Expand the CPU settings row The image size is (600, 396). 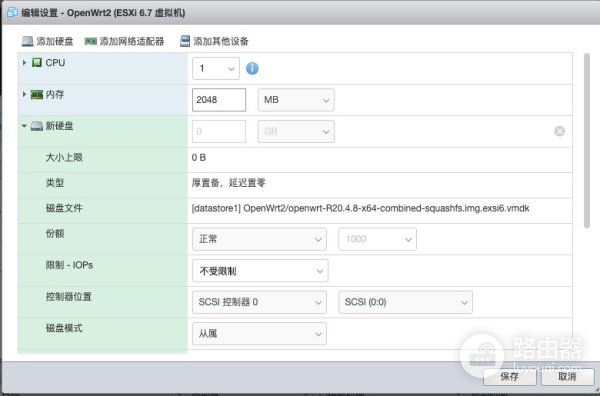(24, 62)
